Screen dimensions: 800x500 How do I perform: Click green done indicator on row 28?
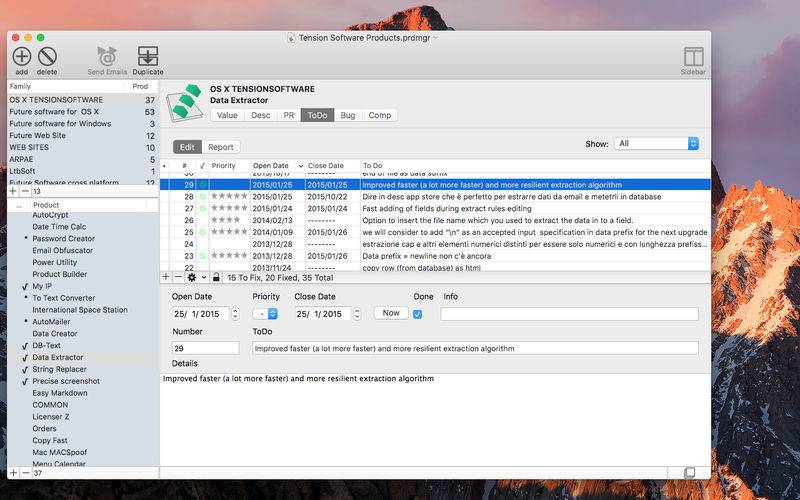tap(203, 196)
